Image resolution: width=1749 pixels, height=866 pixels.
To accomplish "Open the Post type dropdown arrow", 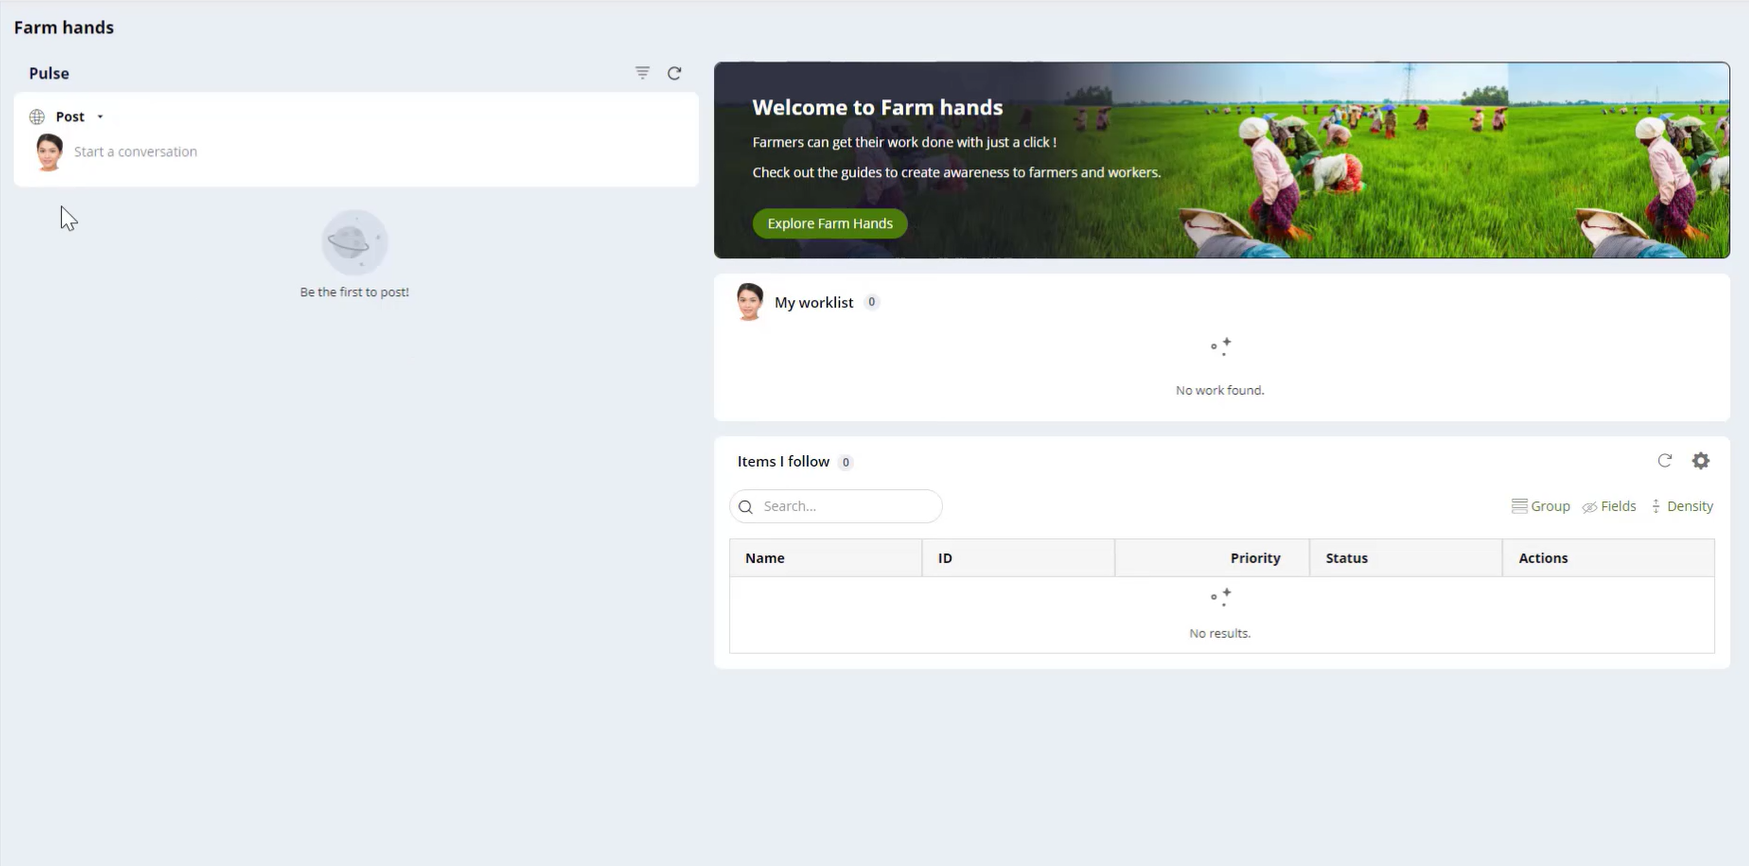I will point(100,117).
